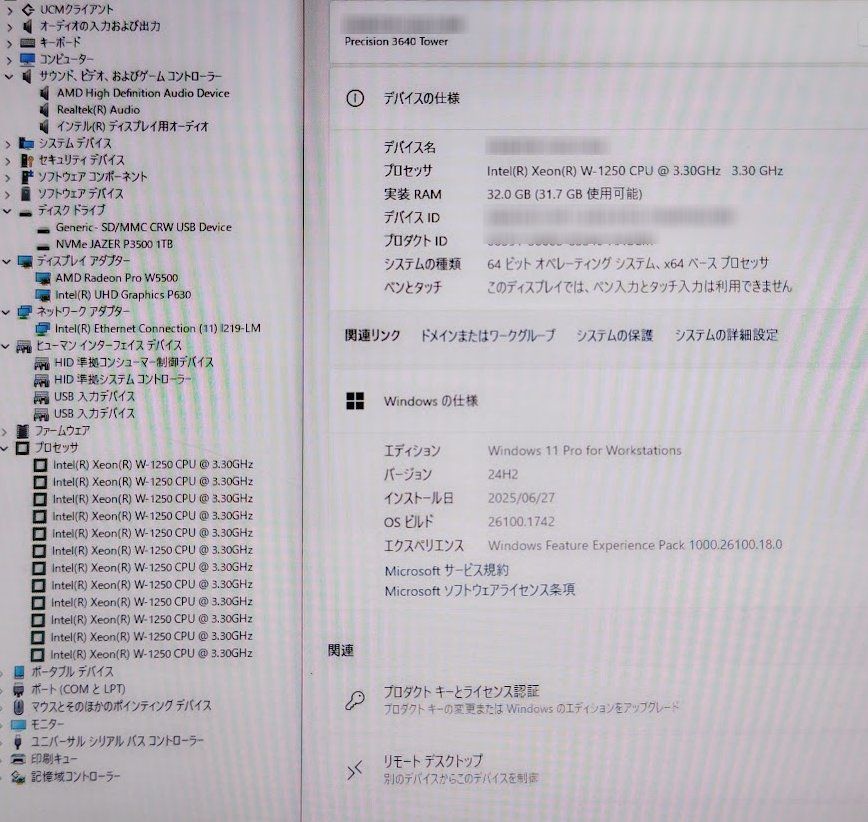868x822 pixels.
Task: Collapse the プロセッサ node
Action: [x=4, y=448]
